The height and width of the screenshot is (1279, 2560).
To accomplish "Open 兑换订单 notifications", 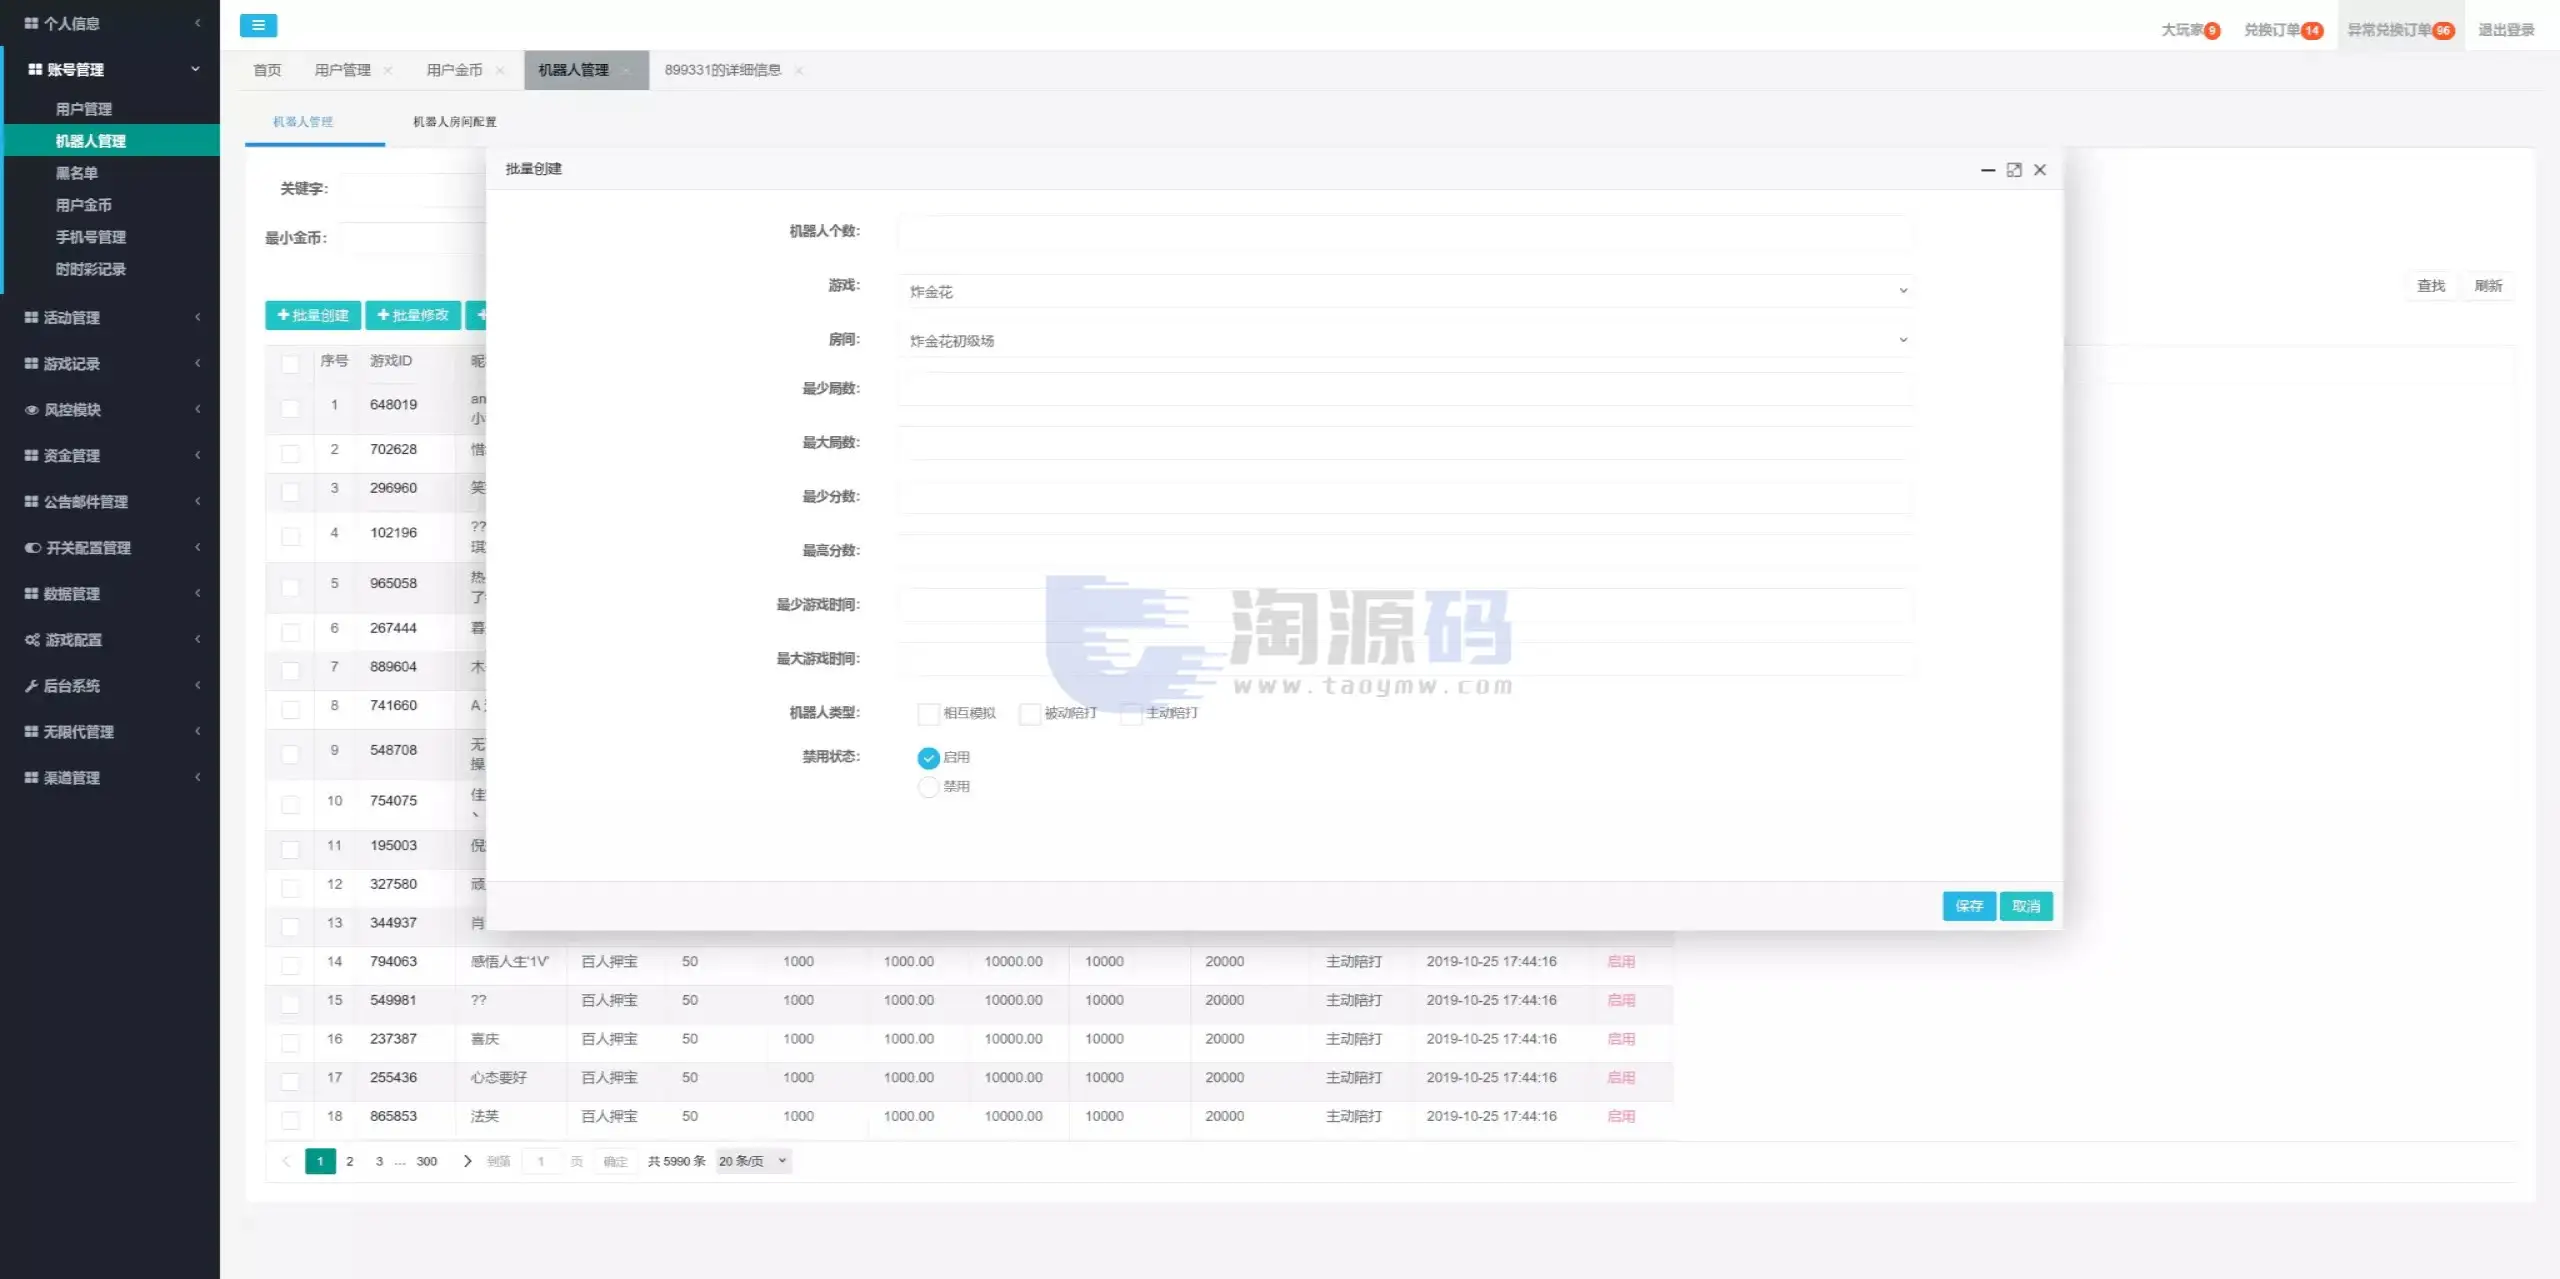I will [2283, 30].
